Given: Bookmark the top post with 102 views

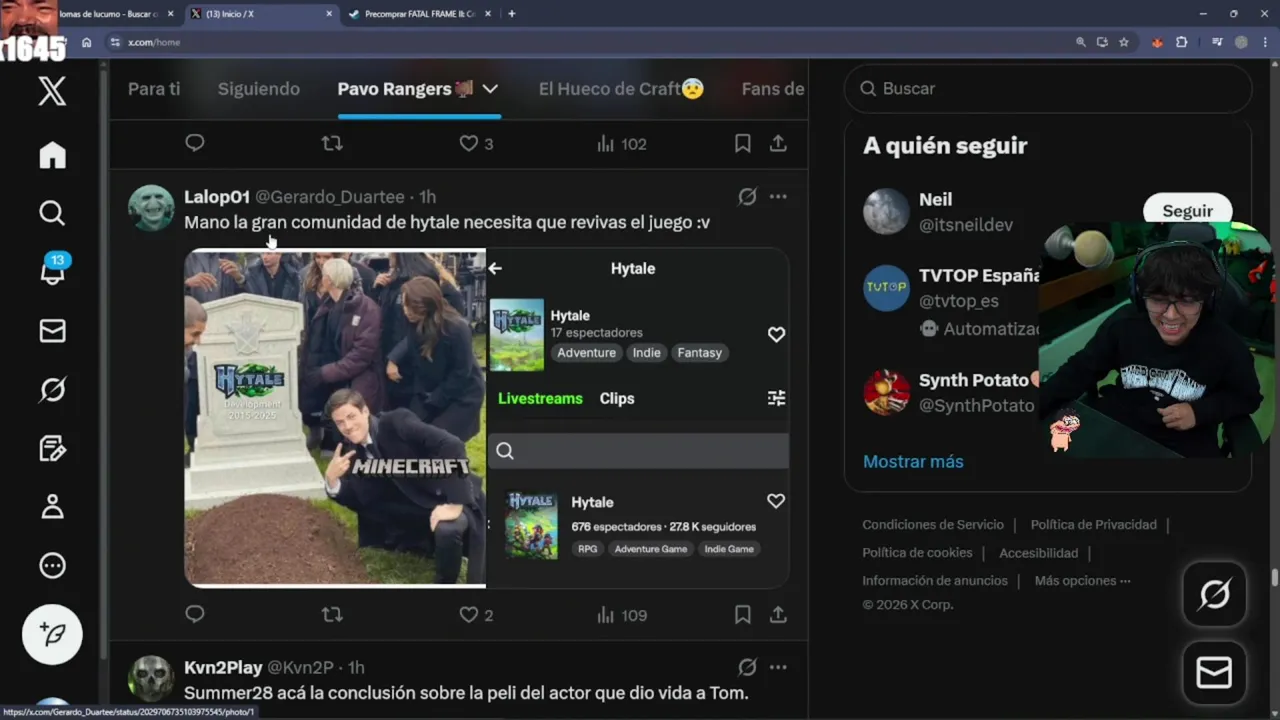Looking at the screenshot, I should [742, 143].
